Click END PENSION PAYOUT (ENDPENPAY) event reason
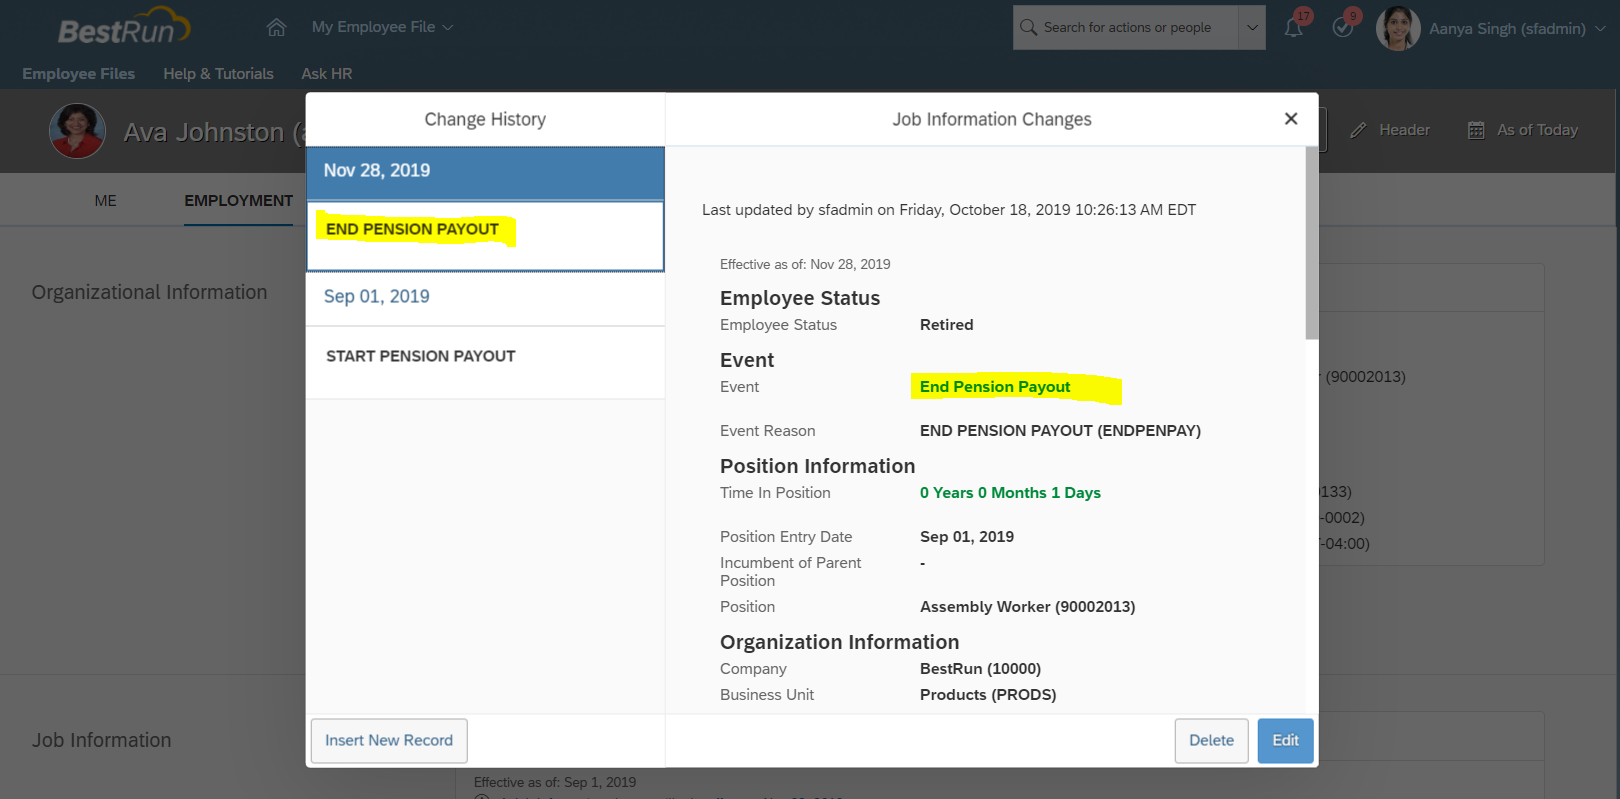The image size is (1620, 799). (1060, 431)
